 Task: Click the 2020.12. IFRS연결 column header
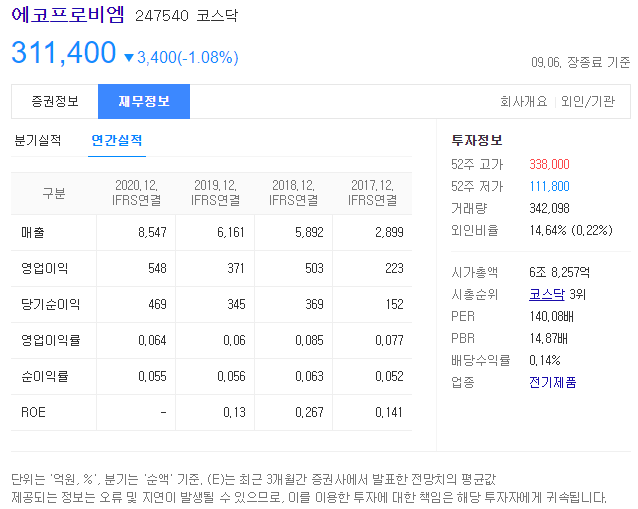pyautogui.click(x=136, y=193)
